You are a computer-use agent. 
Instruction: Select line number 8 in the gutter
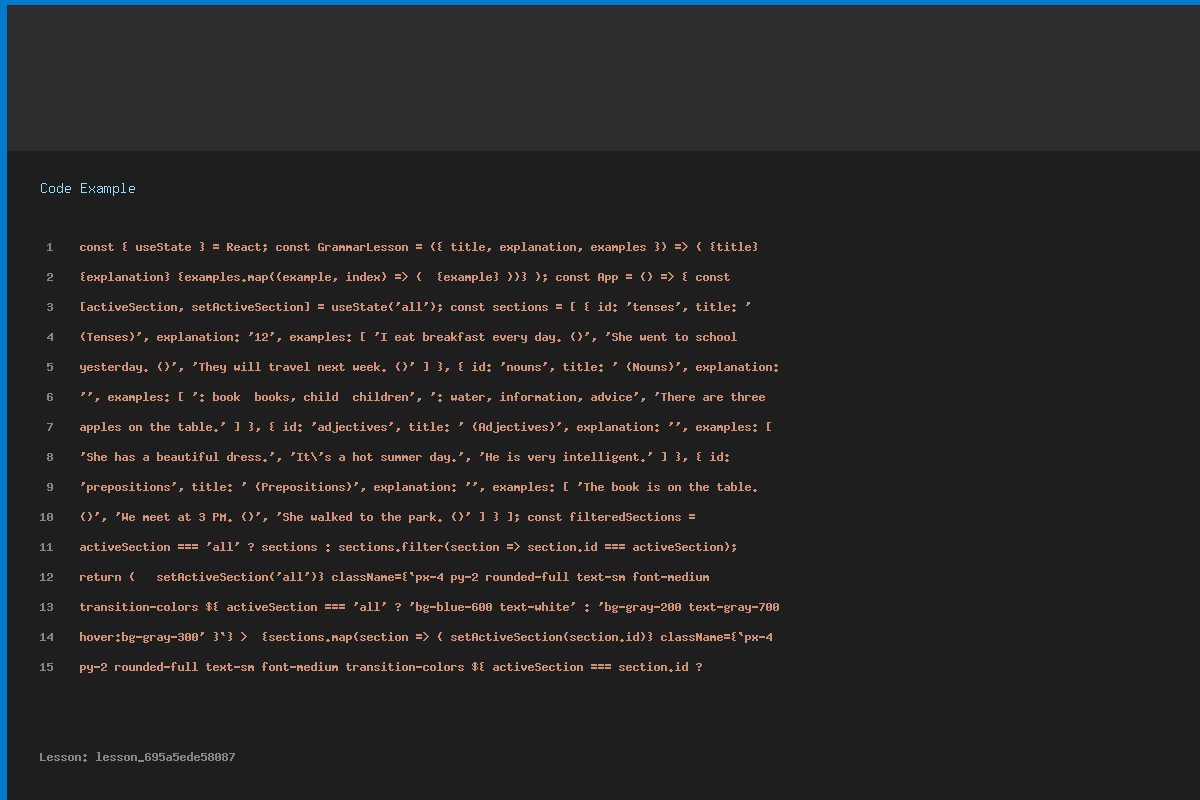point(49,457)
